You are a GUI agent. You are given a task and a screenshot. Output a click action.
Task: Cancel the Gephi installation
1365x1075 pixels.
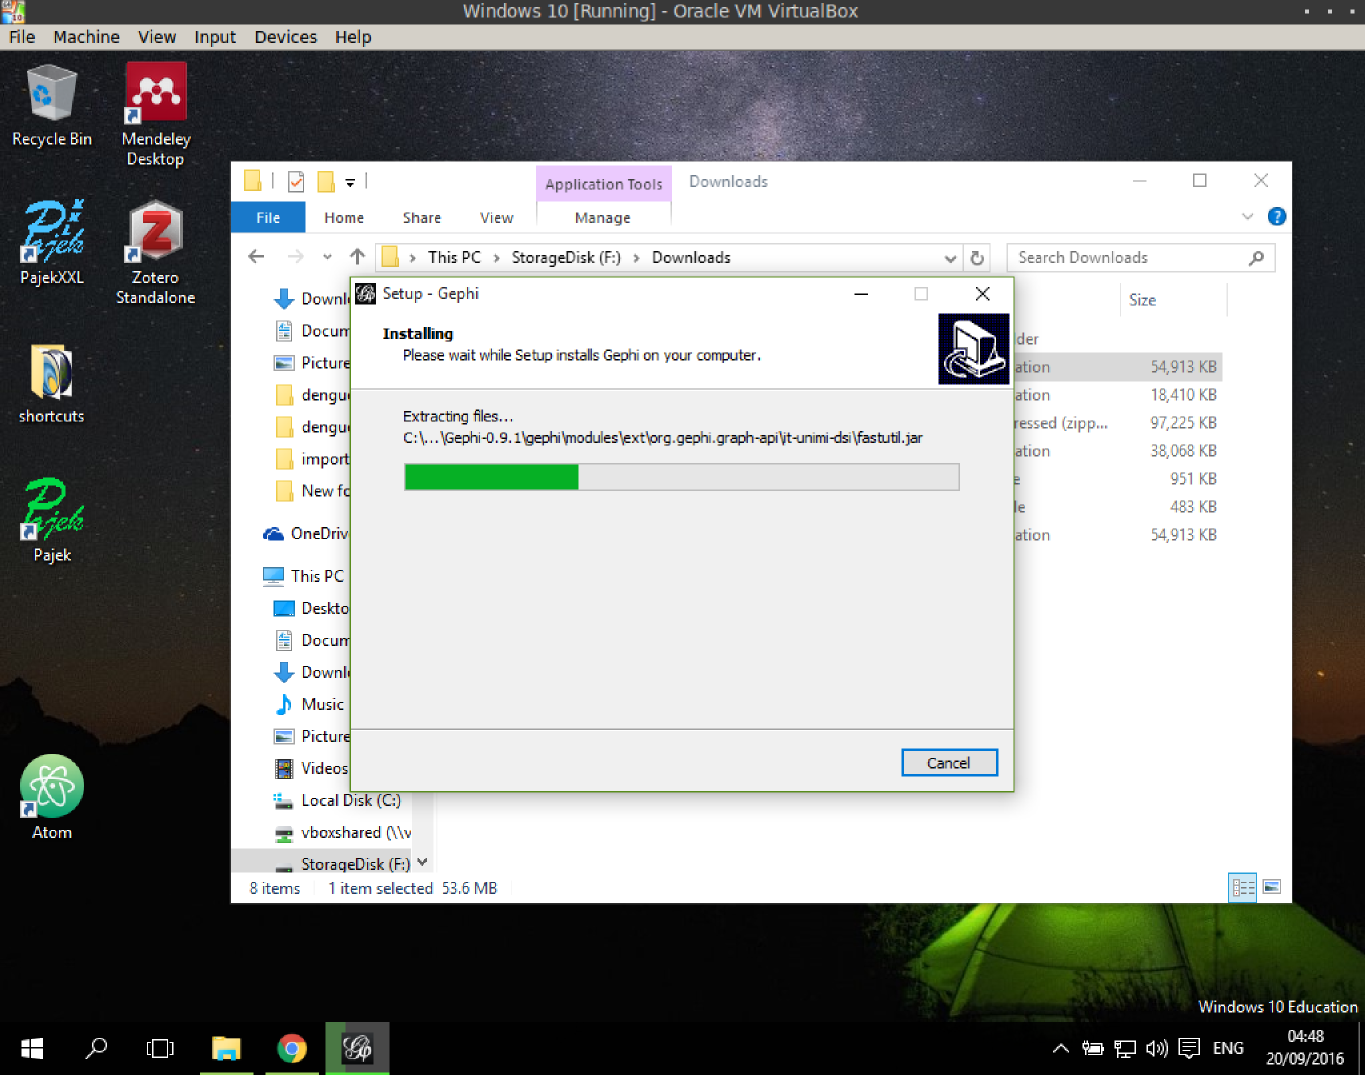coord(949,763)
